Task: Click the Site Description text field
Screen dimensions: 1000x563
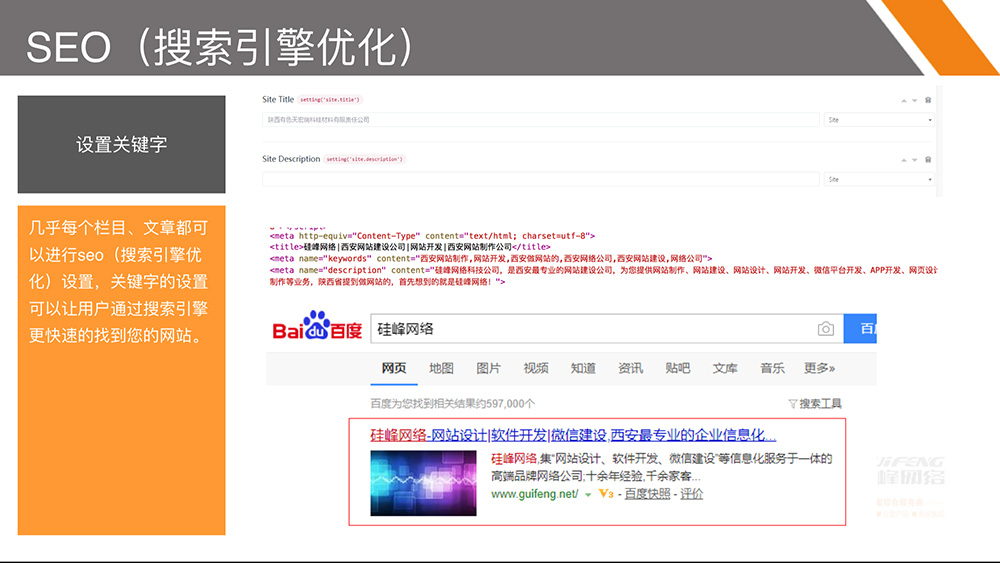Action: pyautogui.click(x=540, y=179)
